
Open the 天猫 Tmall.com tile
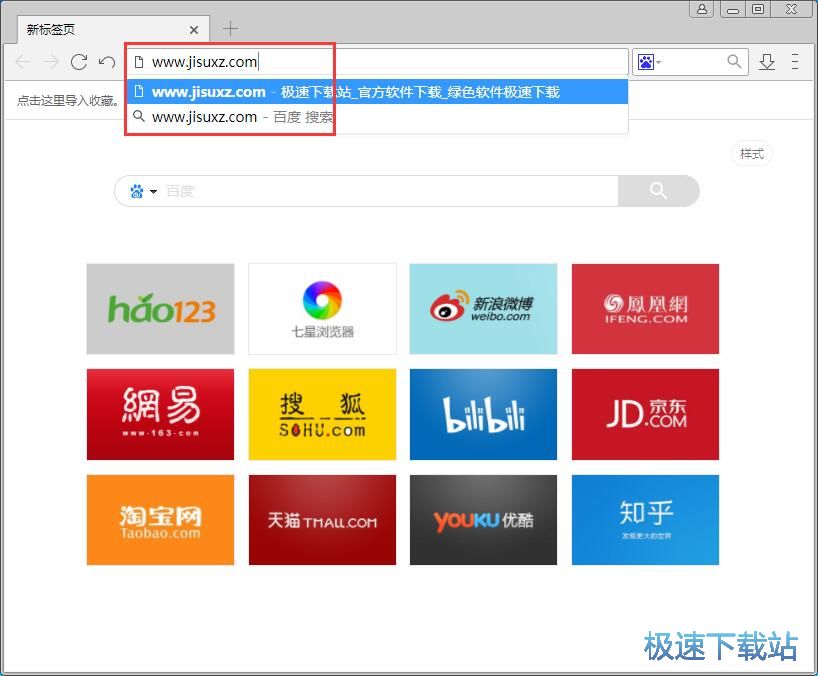tap(322, 520)
